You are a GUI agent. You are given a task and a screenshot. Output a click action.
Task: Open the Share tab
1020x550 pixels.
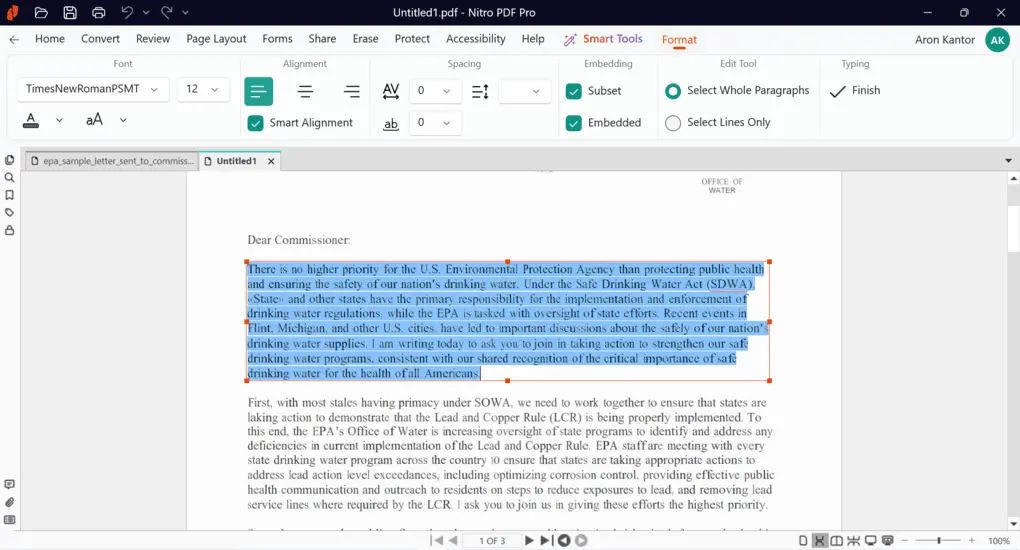(x=322, y=39)
